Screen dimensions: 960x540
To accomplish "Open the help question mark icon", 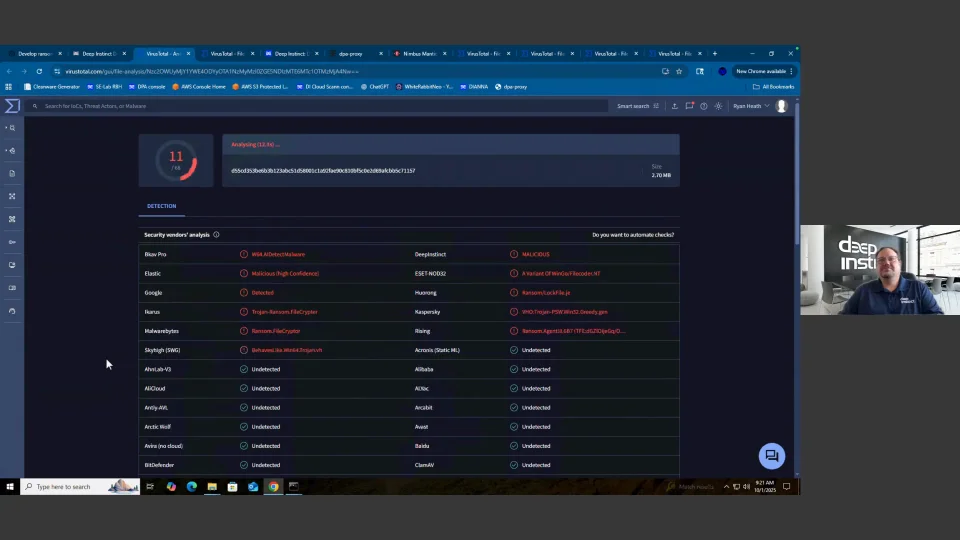I will 703,106.
